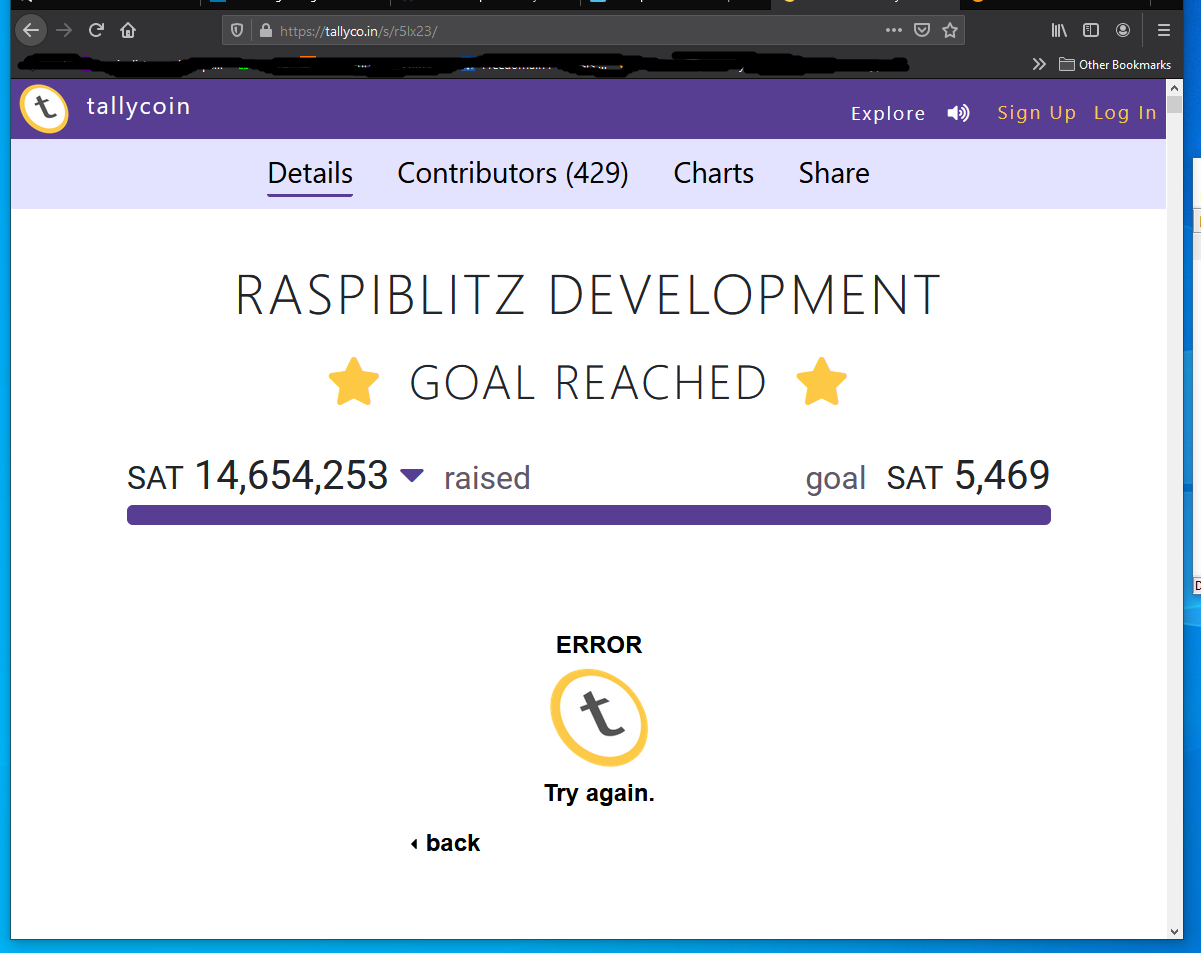Open the page actions three-dot menu
The width and height of the screenshot is (1201, 953).
[893, 30]
